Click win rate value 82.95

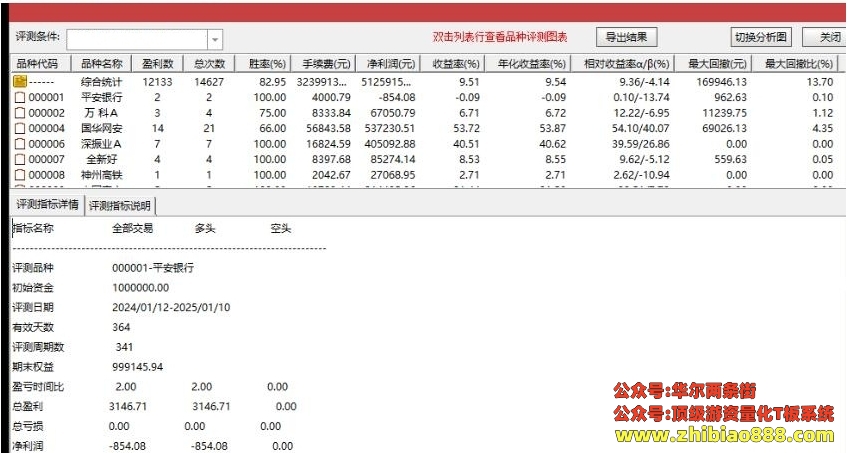click(273, 82)
